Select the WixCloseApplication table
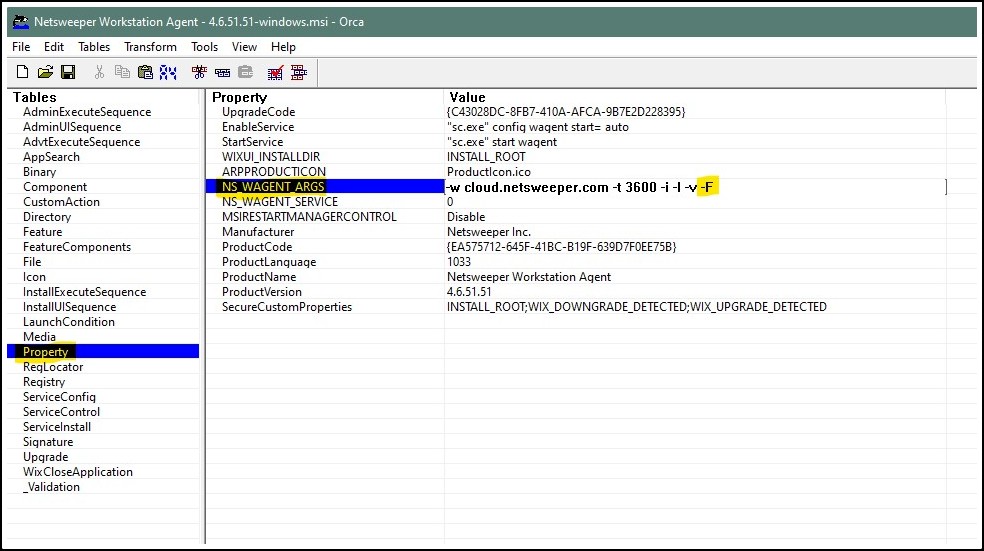The width and height of the screenshot is (984, 551). 78,473
